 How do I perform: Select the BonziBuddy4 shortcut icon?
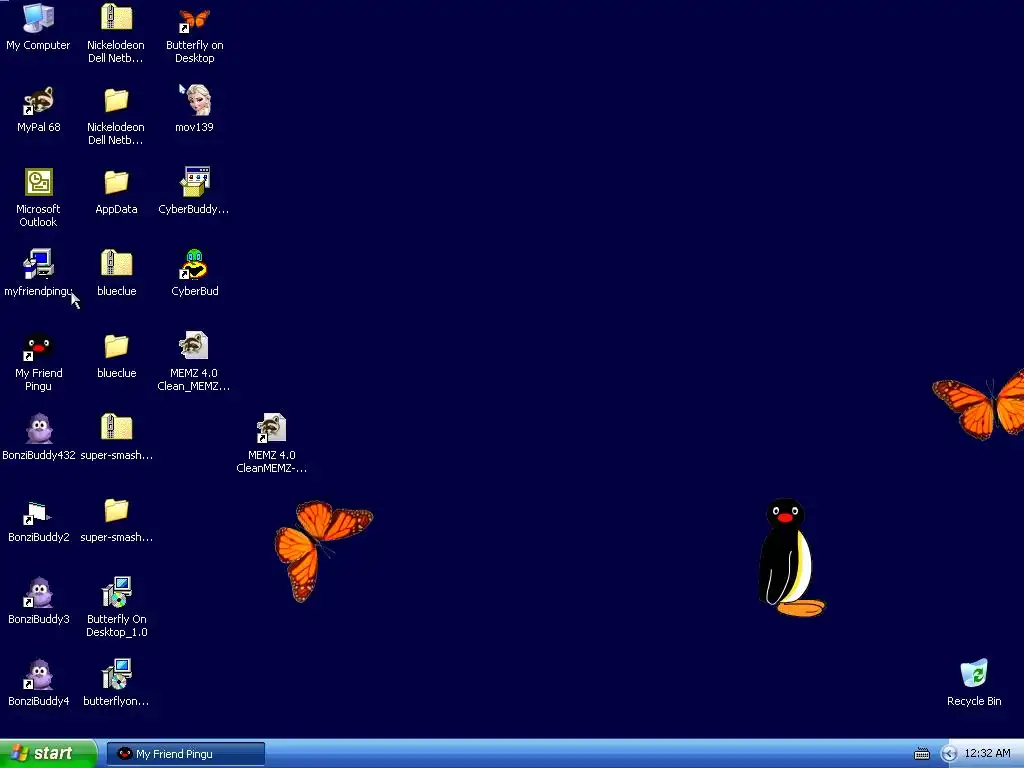38,675
